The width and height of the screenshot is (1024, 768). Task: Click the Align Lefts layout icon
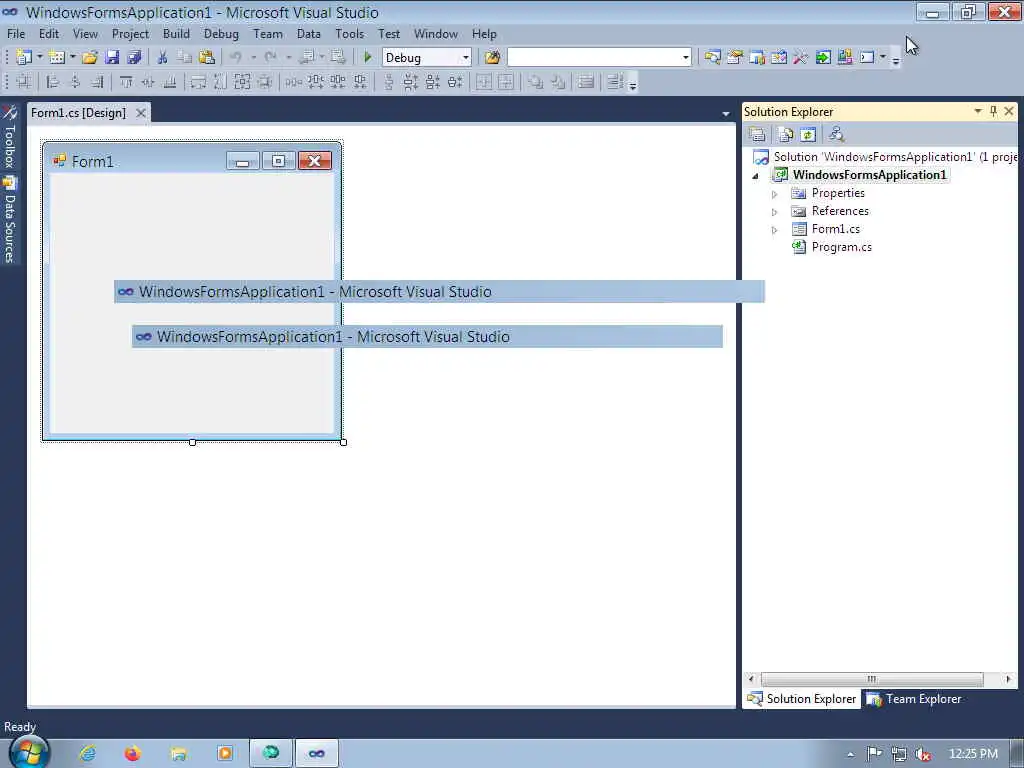click(x=53, y=82)
